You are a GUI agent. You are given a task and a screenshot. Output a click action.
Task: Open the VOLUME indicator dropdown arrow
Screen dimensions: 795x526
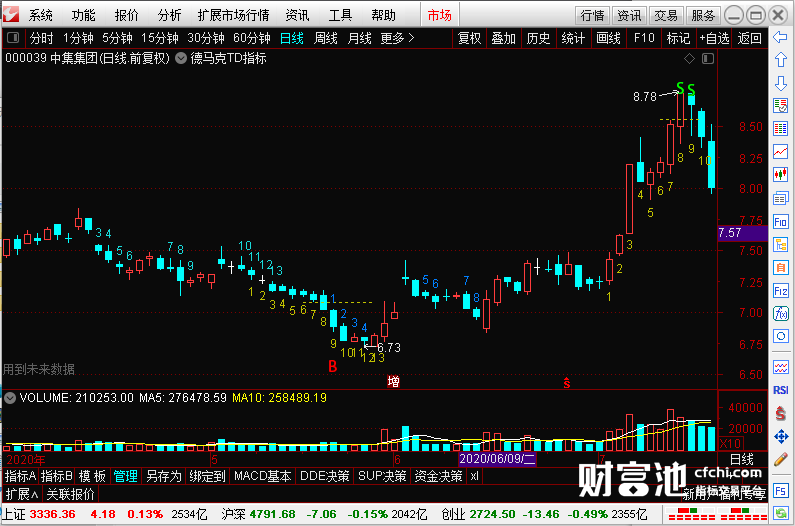pyautogui.click(x=10, y=398)
